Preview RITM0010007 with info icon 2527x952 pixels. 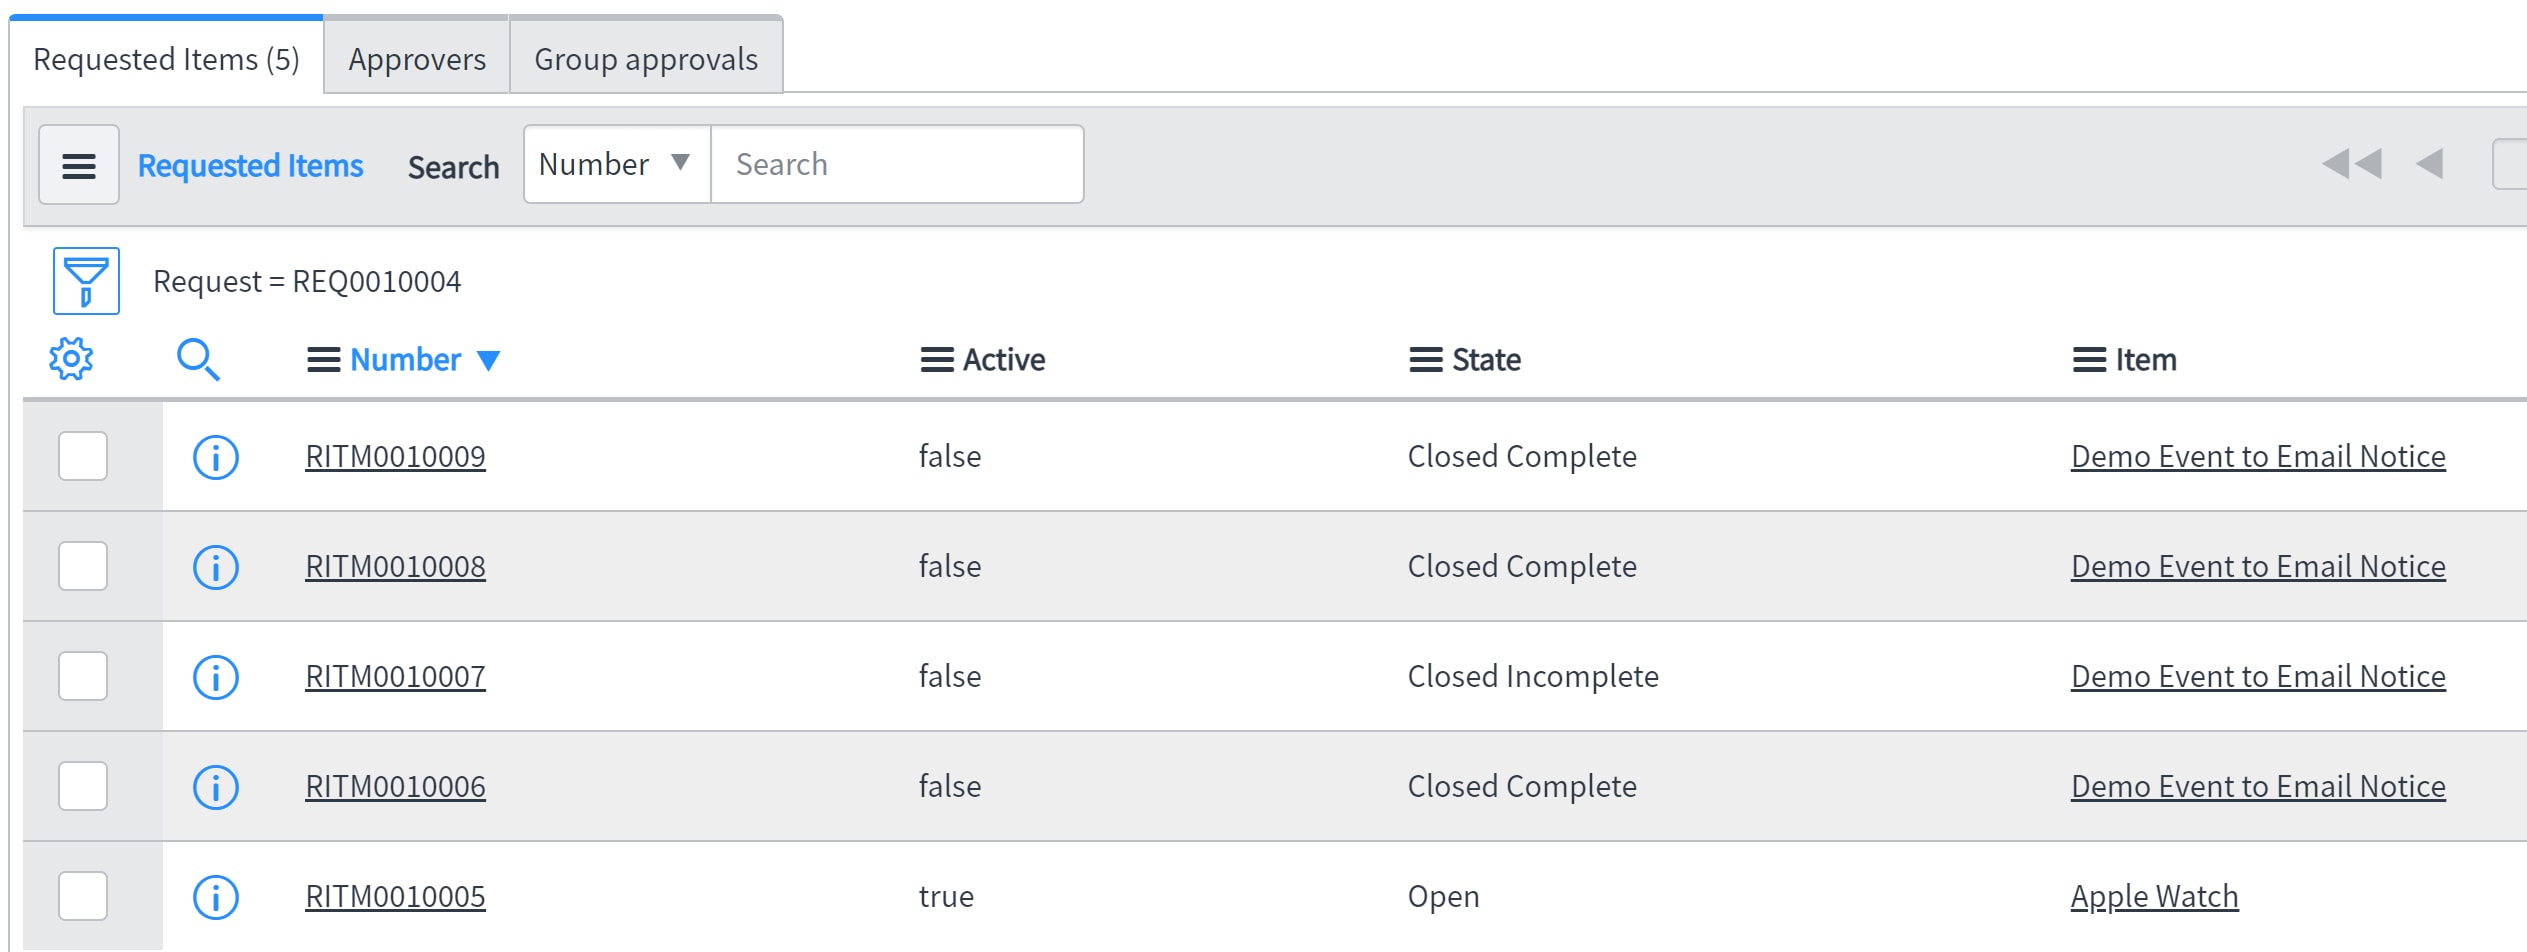coord(216,677)
